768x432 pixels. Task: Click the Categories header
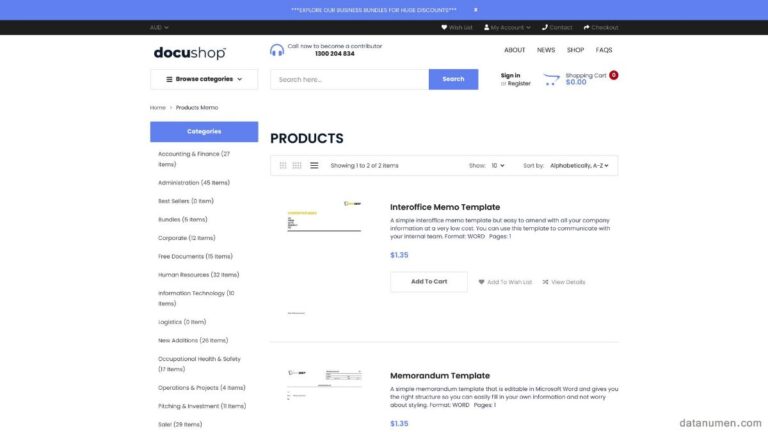click(x=204, y=132)
